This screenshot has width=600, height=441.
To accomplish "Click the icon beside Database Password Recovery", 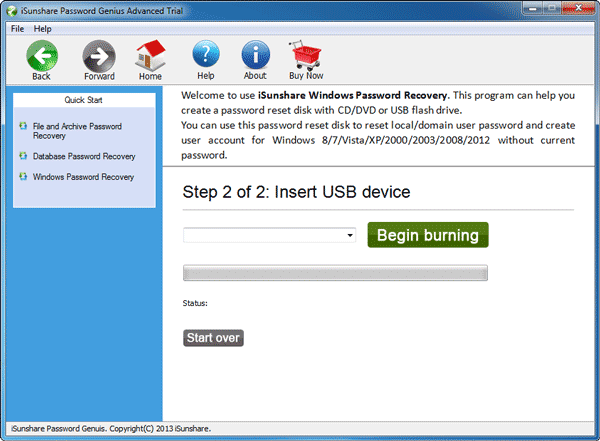I will tap(23, 156).
